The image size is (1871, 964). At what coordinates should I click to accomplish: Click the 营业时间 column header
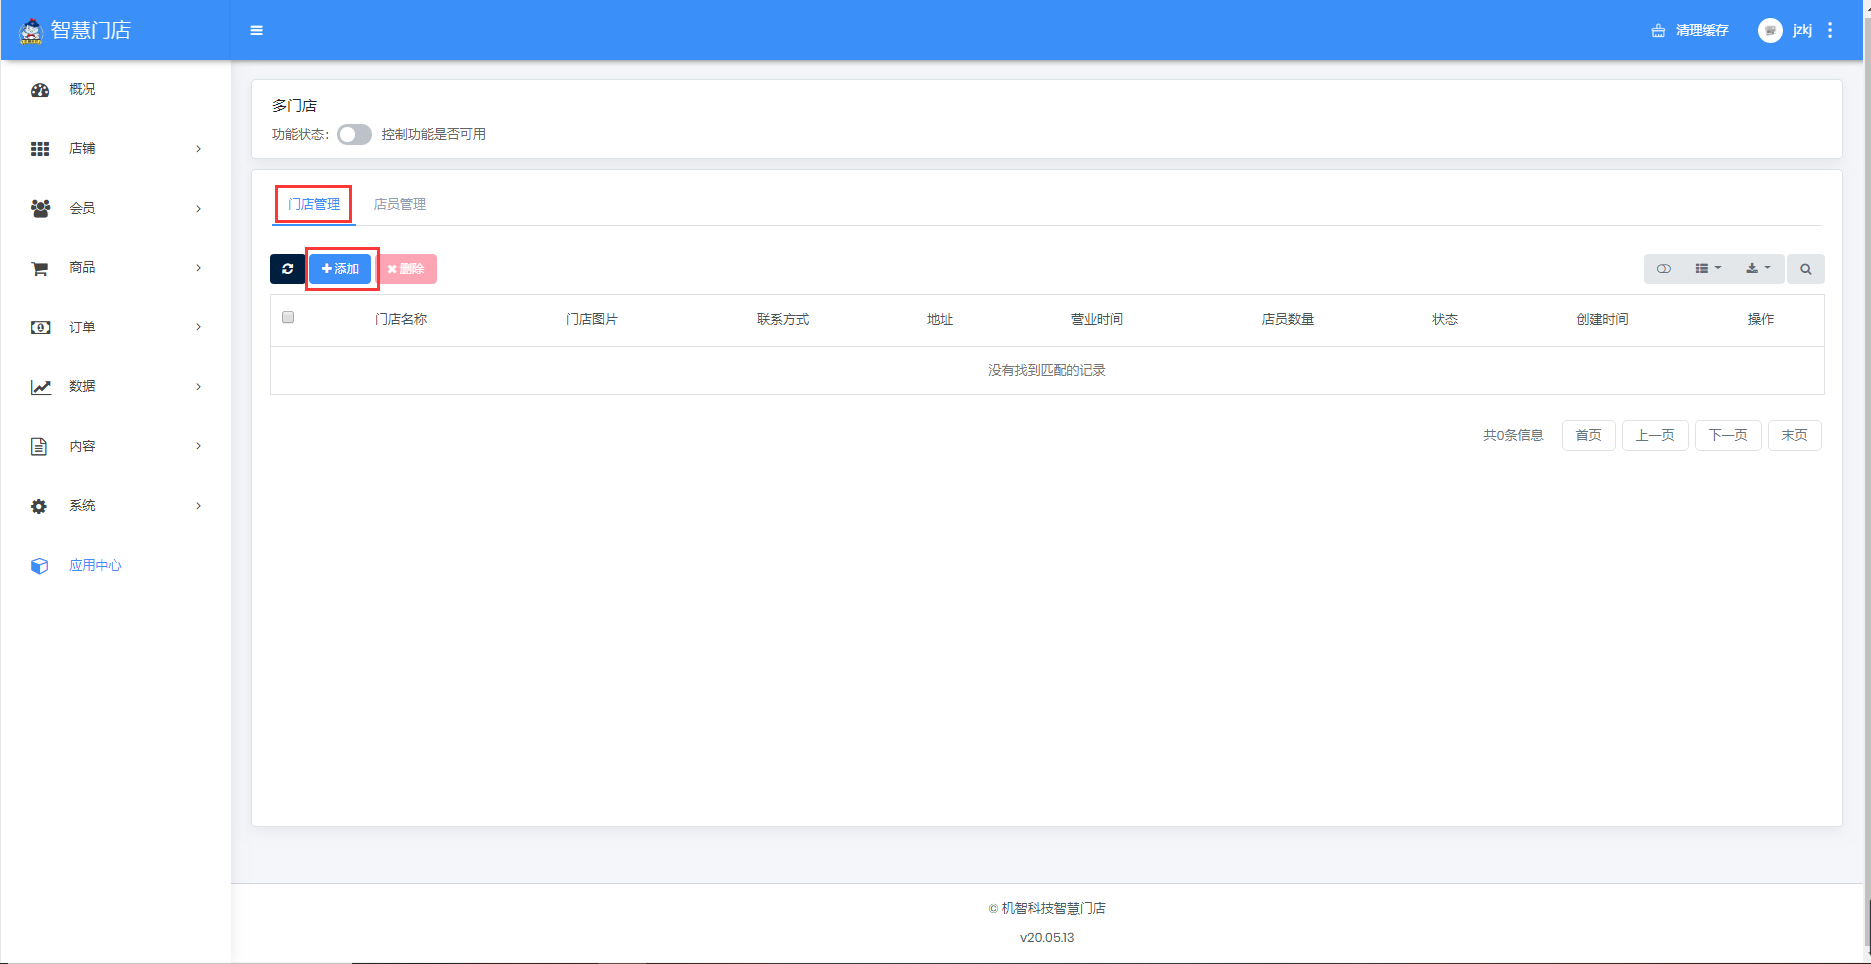[x=1097, y=319]
